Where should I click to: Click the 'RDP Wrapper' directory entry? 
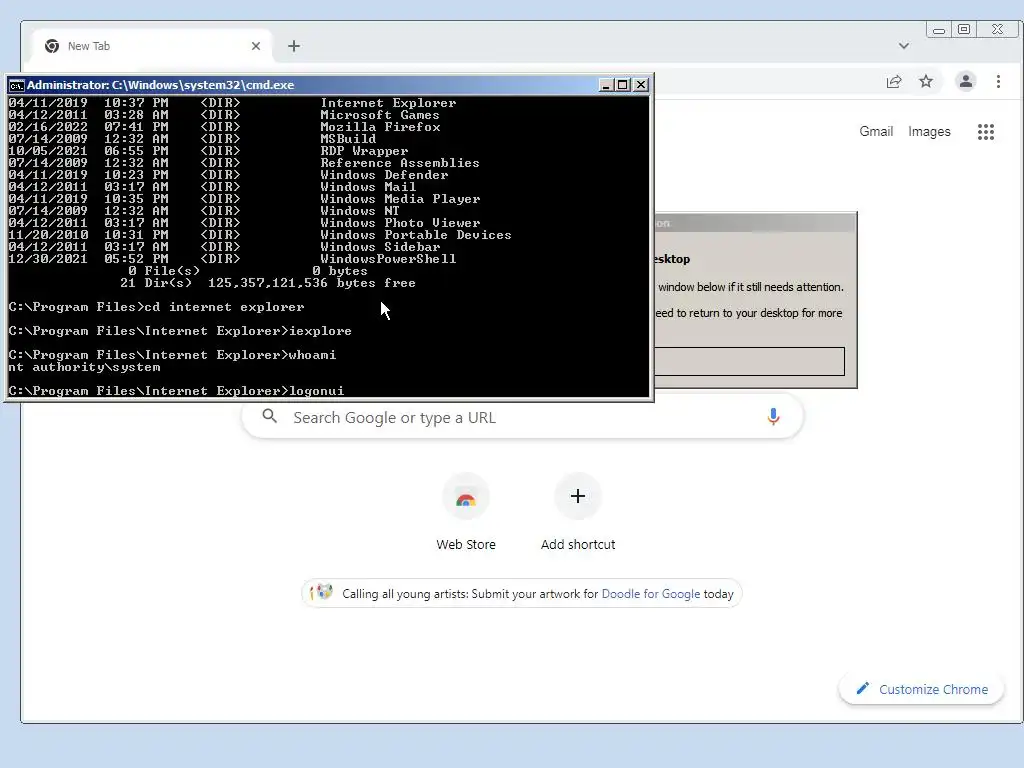coord(364,151)
